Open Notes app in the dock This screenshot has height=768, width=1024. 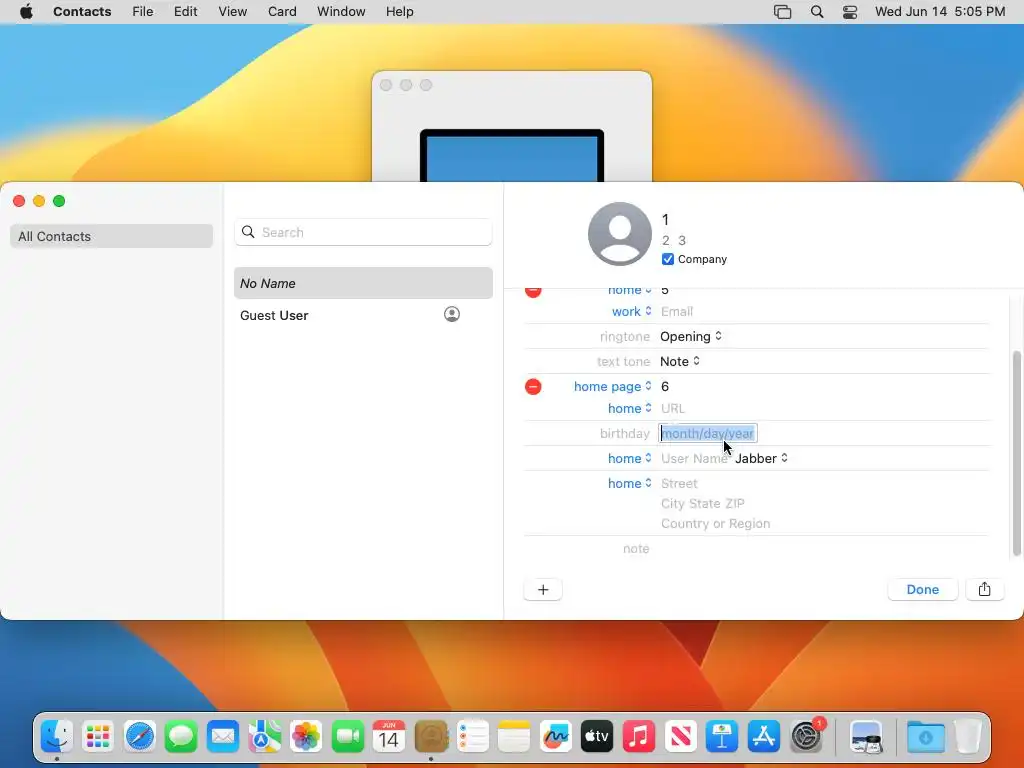514,737
